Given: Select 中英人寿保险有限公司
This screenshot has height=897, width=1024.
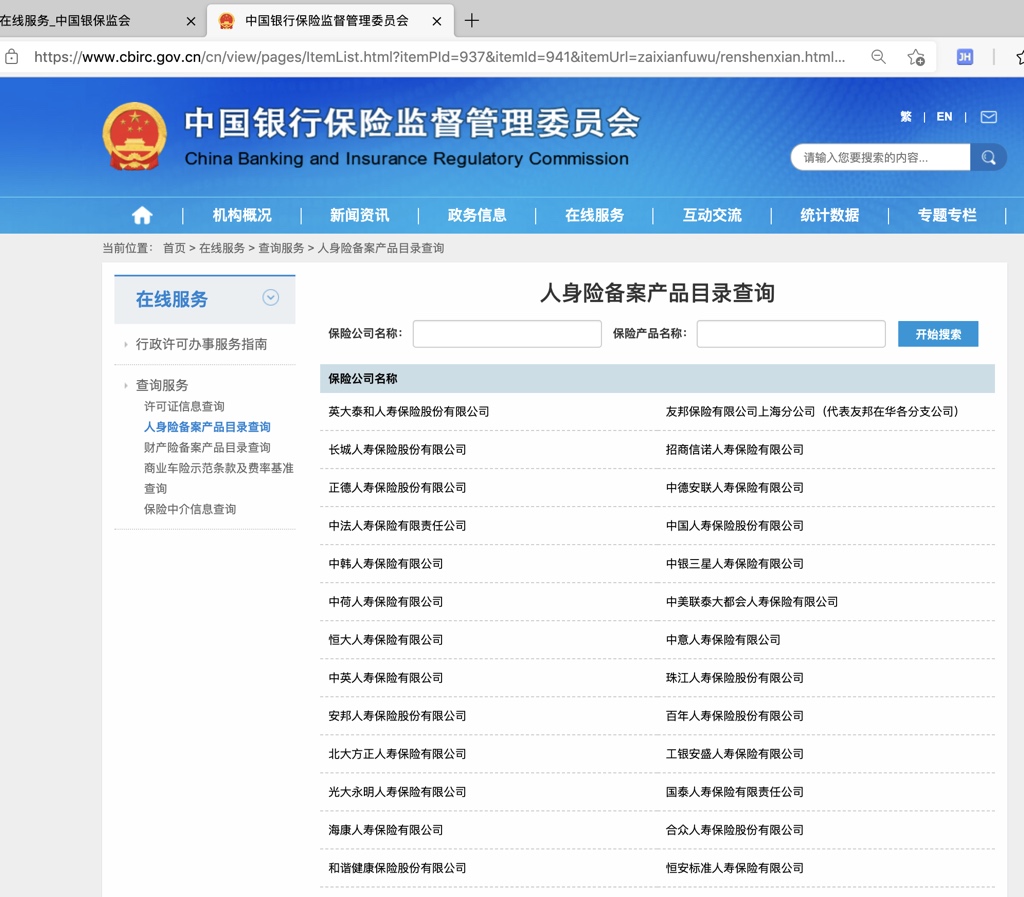Looking at the screenshot, I should 386,678.
